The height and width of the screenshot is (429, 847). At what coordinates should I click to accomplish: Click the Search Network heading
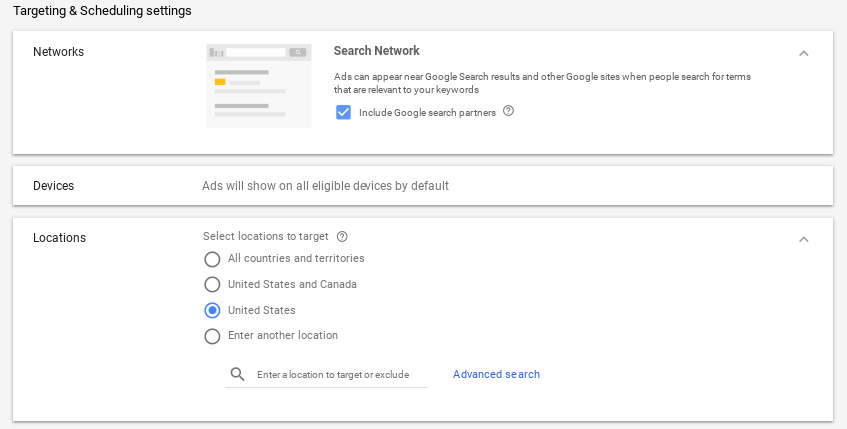point(377,51)
